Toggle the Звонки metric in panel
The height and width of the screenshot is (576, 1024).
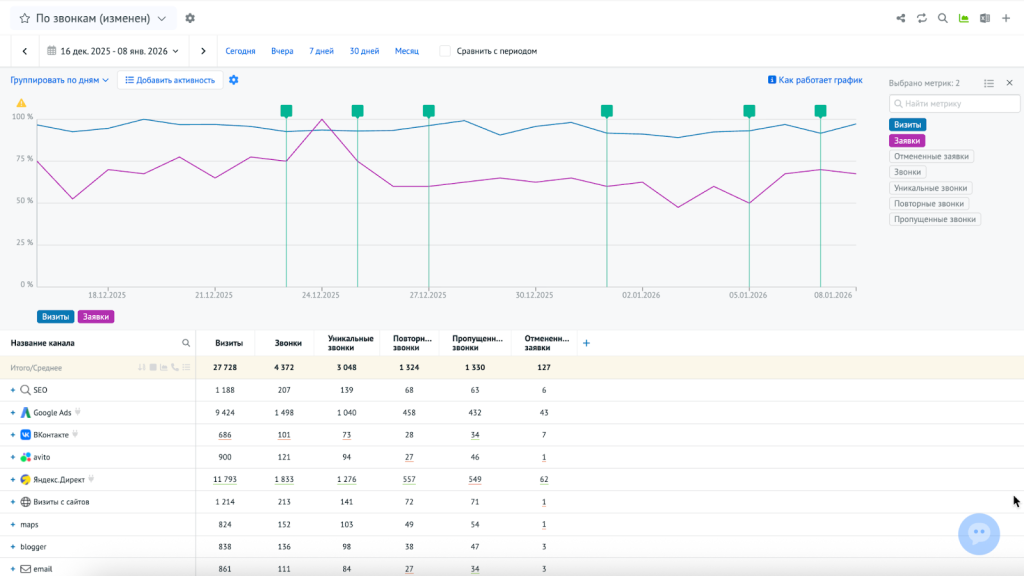pyautogui.click(x=907, y=172)
